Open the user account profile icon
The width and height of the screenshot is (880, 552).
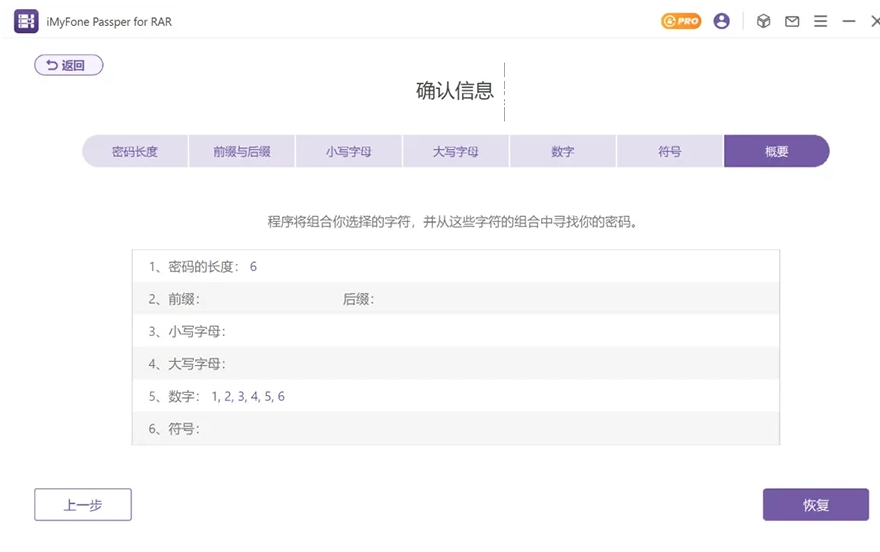click(721, 21)
